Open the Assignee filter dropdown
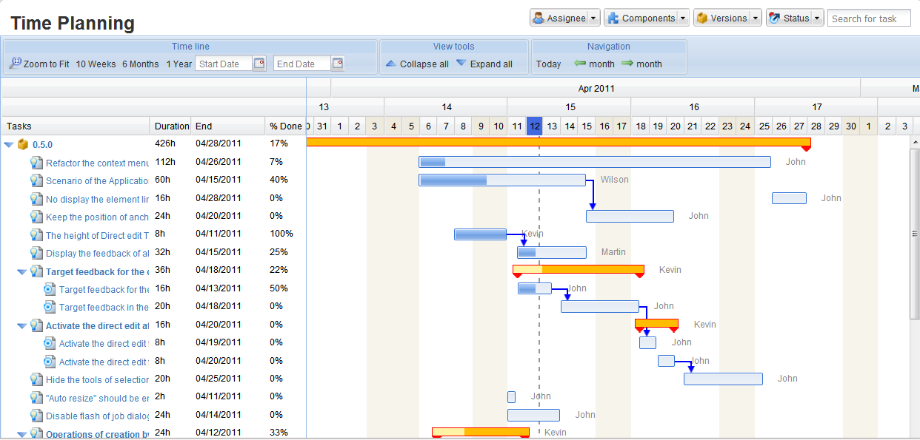Screen dimensions: 920x440 pyautogui.click(x=565, y=18)
